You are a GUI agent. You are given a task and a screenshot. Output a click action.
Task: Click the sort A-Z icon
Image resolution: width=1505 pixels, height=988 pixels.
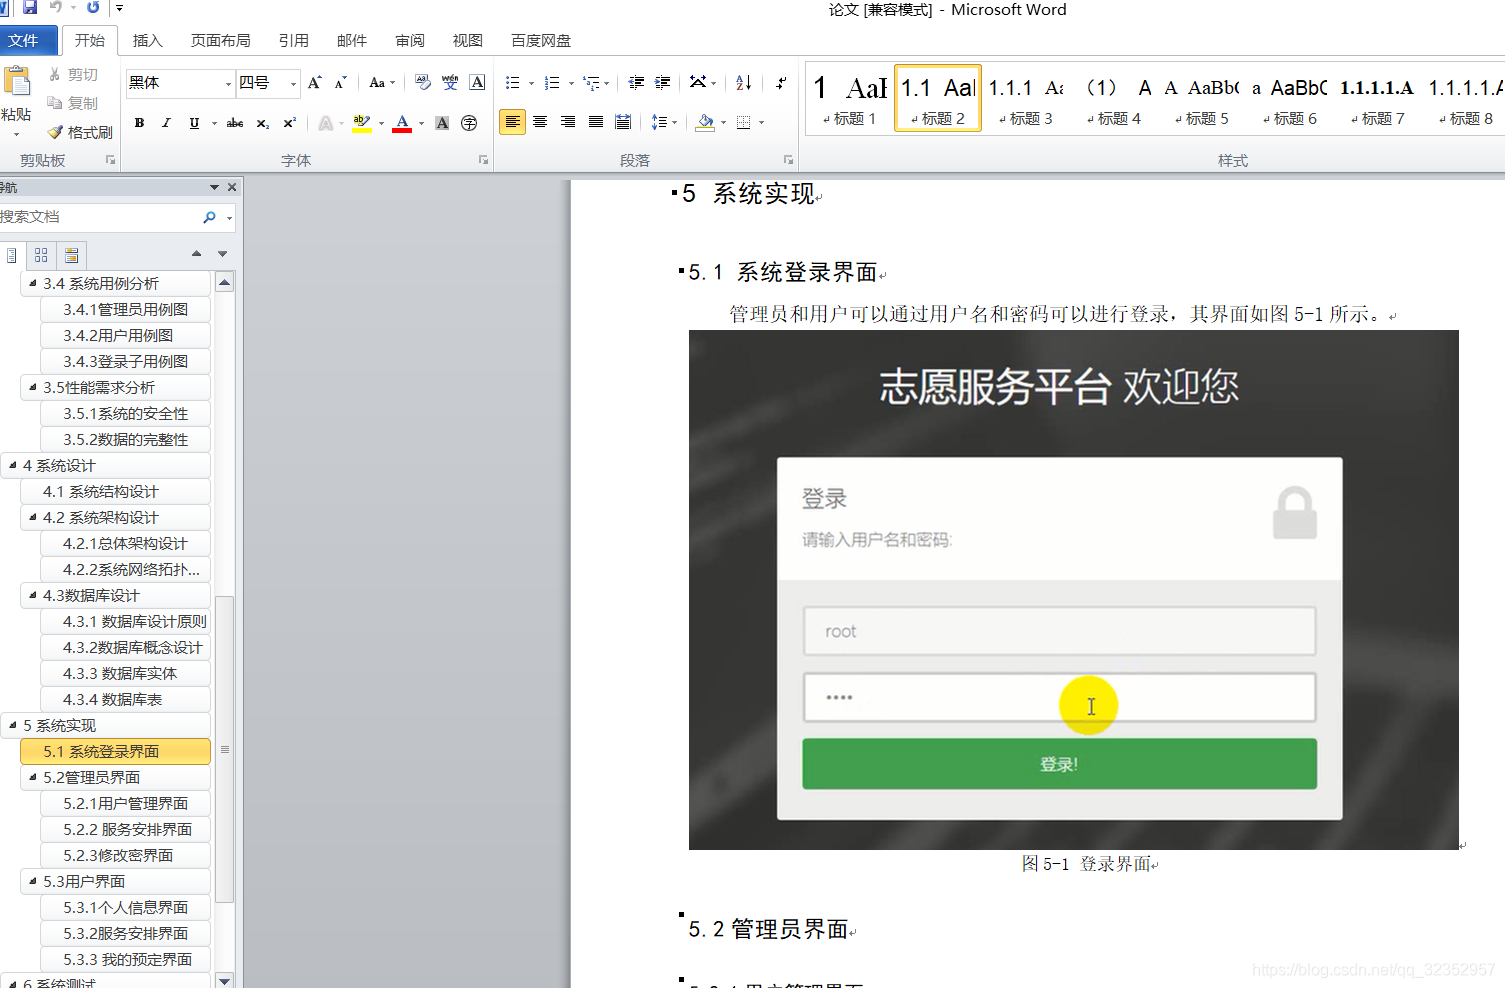click(743, 83)
